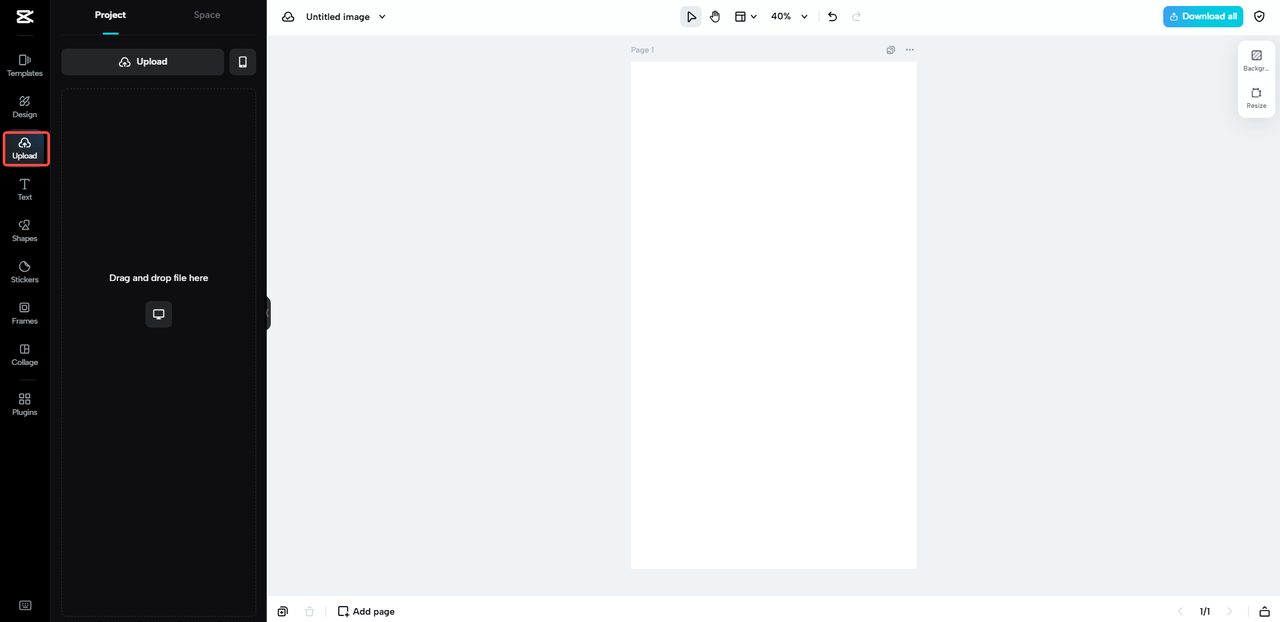Open the Design panel
1280x622 pixels.
point(24,106)
